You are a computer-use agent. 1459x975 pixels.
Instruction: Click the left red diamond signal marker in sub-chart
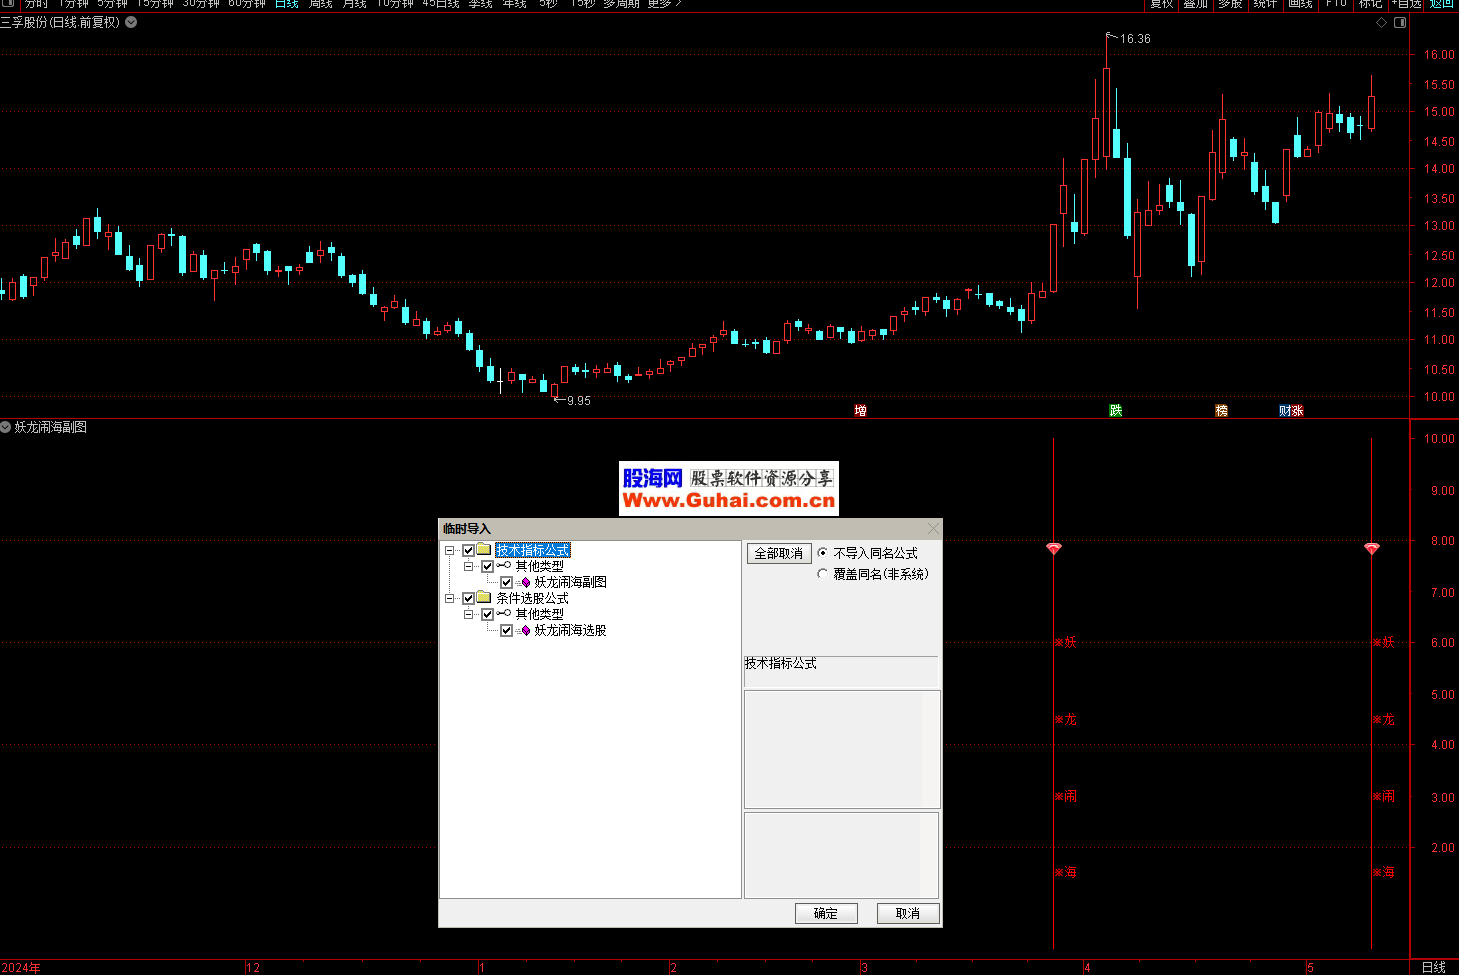coord(1053,548)
